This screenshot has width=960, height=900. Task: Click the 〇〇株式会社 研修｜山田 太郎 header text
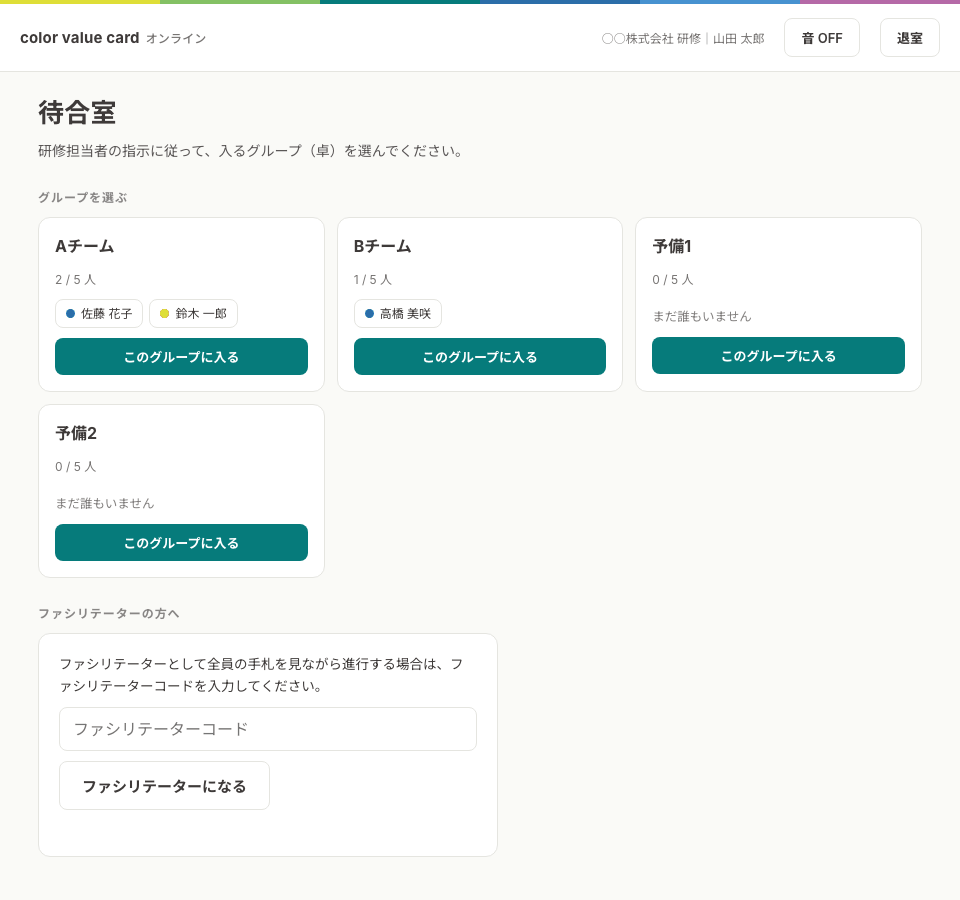(683, 39)
